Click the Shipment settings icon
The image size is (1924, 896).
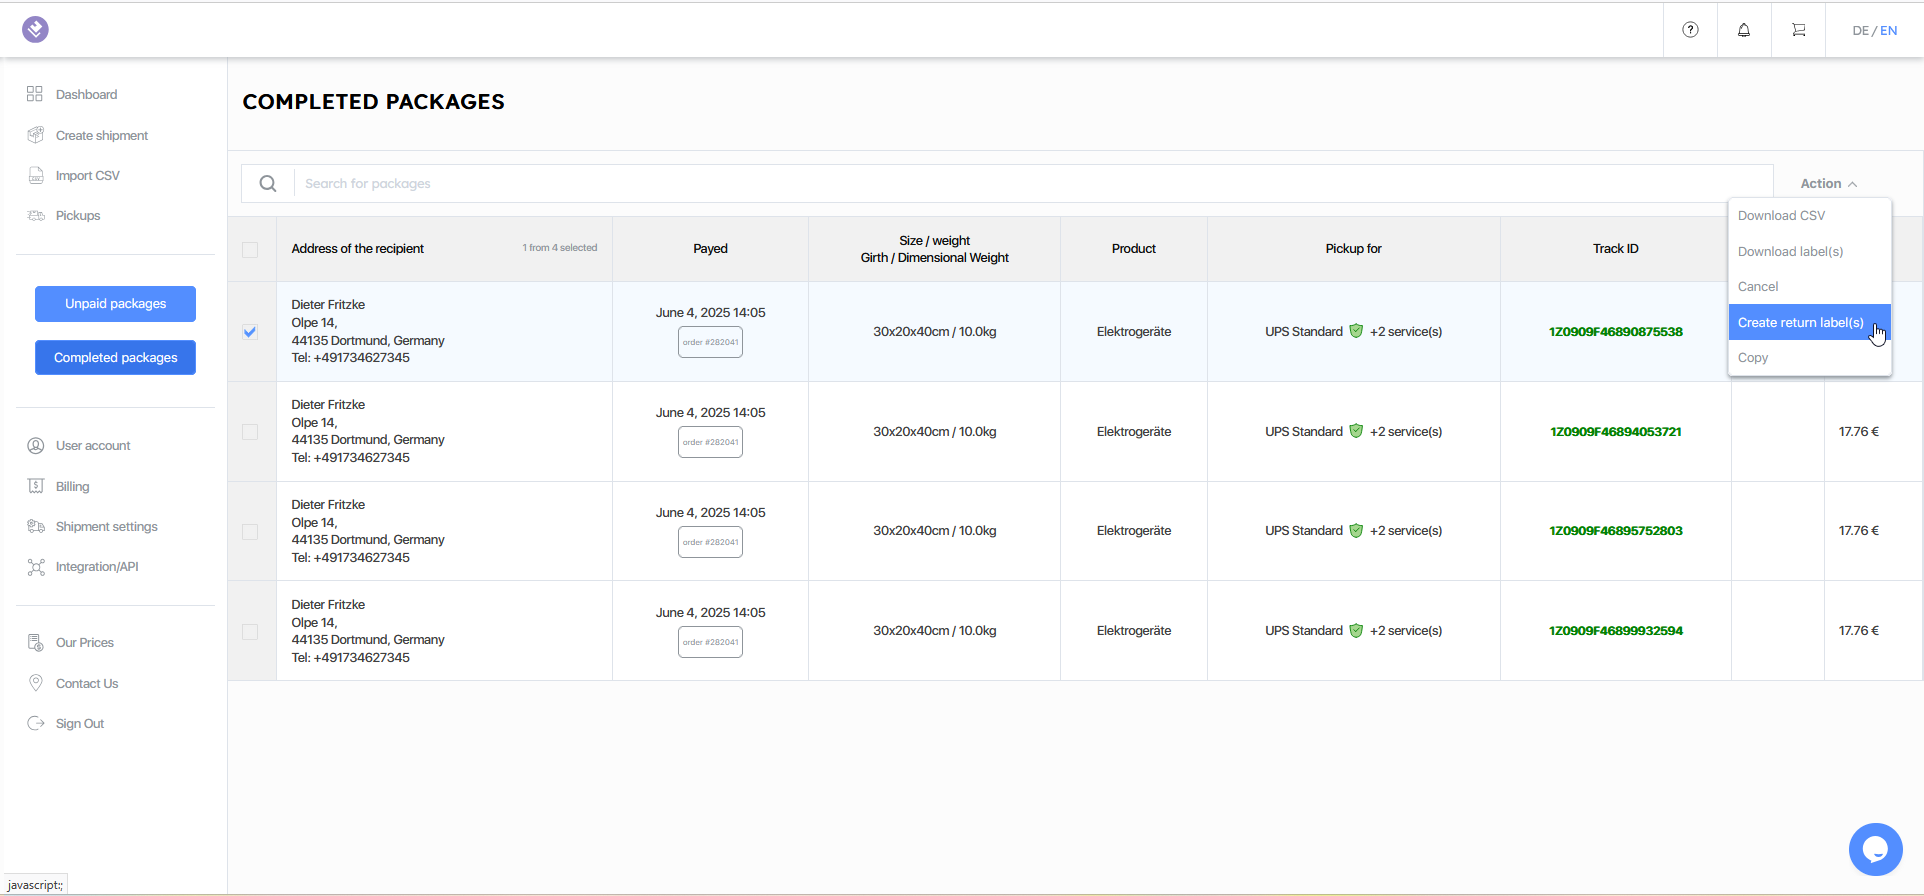[36, 526]
